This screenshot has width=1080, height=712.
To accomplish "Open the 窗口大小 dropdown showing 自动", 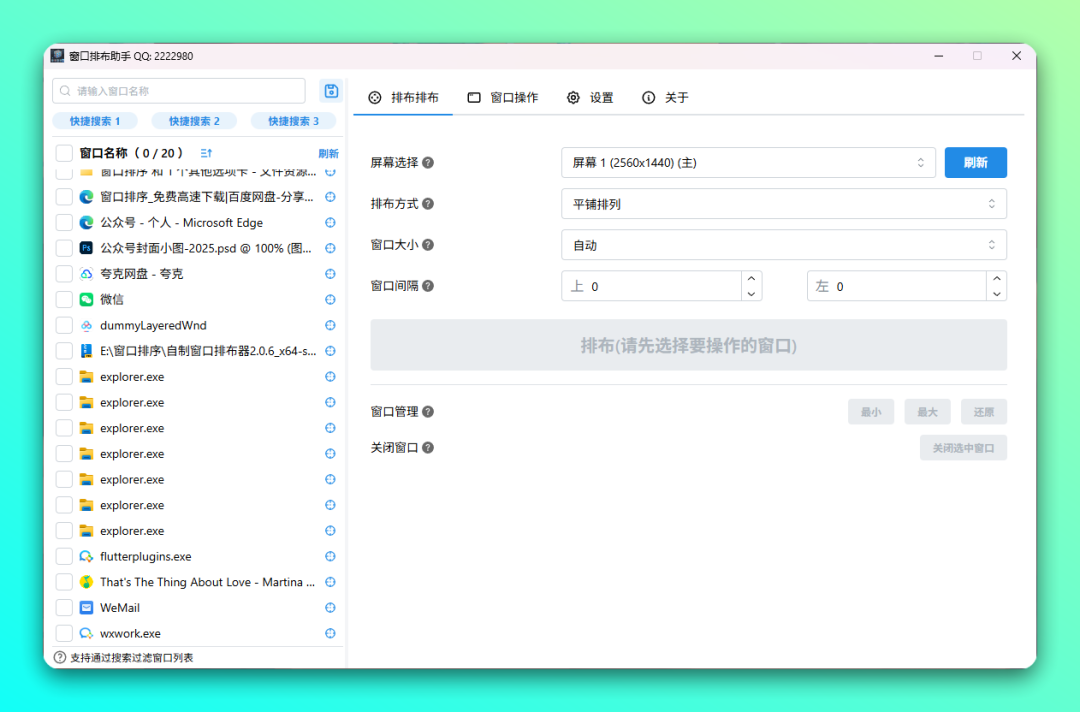I will (x=784, y=244).
